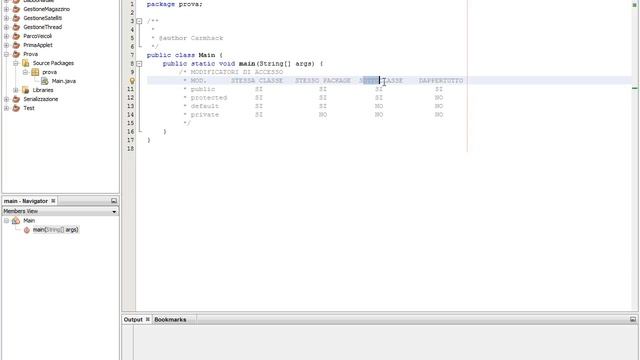This screenshot has height=360, width=640.
Task: Select GestioneMagazzino project label
Action: tap(47, 9)
